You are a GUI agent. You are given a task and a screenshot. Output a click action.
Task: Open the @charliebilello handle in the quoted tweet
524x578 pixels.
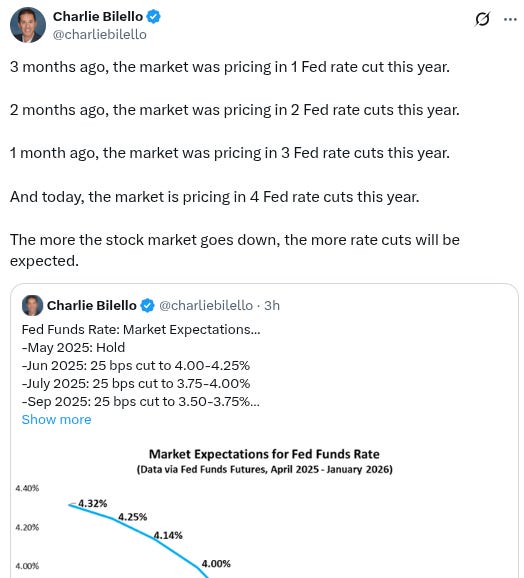pyautogui.click(x=206, y=306)
